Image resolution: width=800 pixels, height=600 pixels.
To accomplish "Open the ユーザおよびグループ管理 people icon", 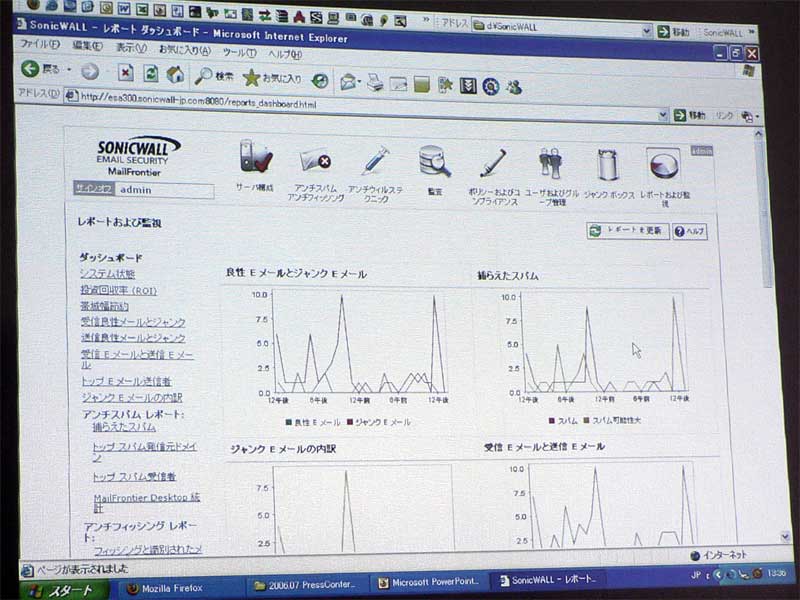I will point(550,164).
